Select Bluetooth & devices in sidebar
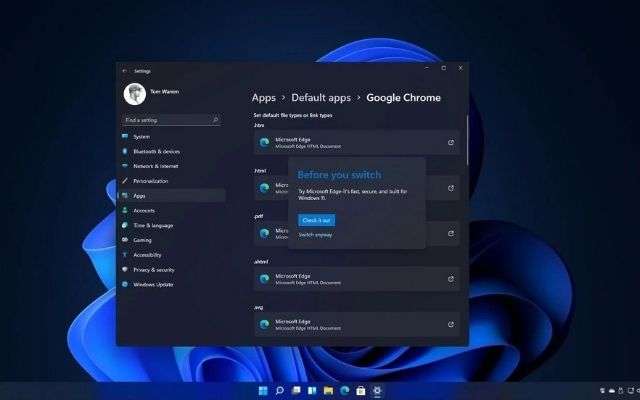640x400 pixels. point(155,151)
